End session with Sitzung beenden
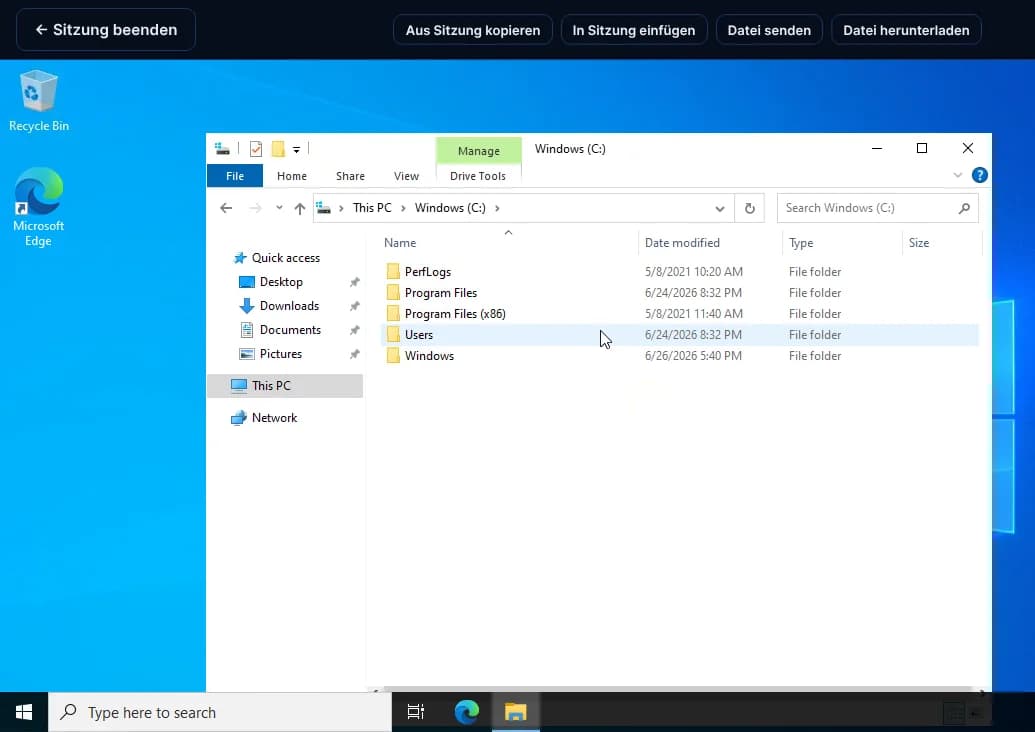This screenshot has width=1035, height=732. click(x=106, y=30)
